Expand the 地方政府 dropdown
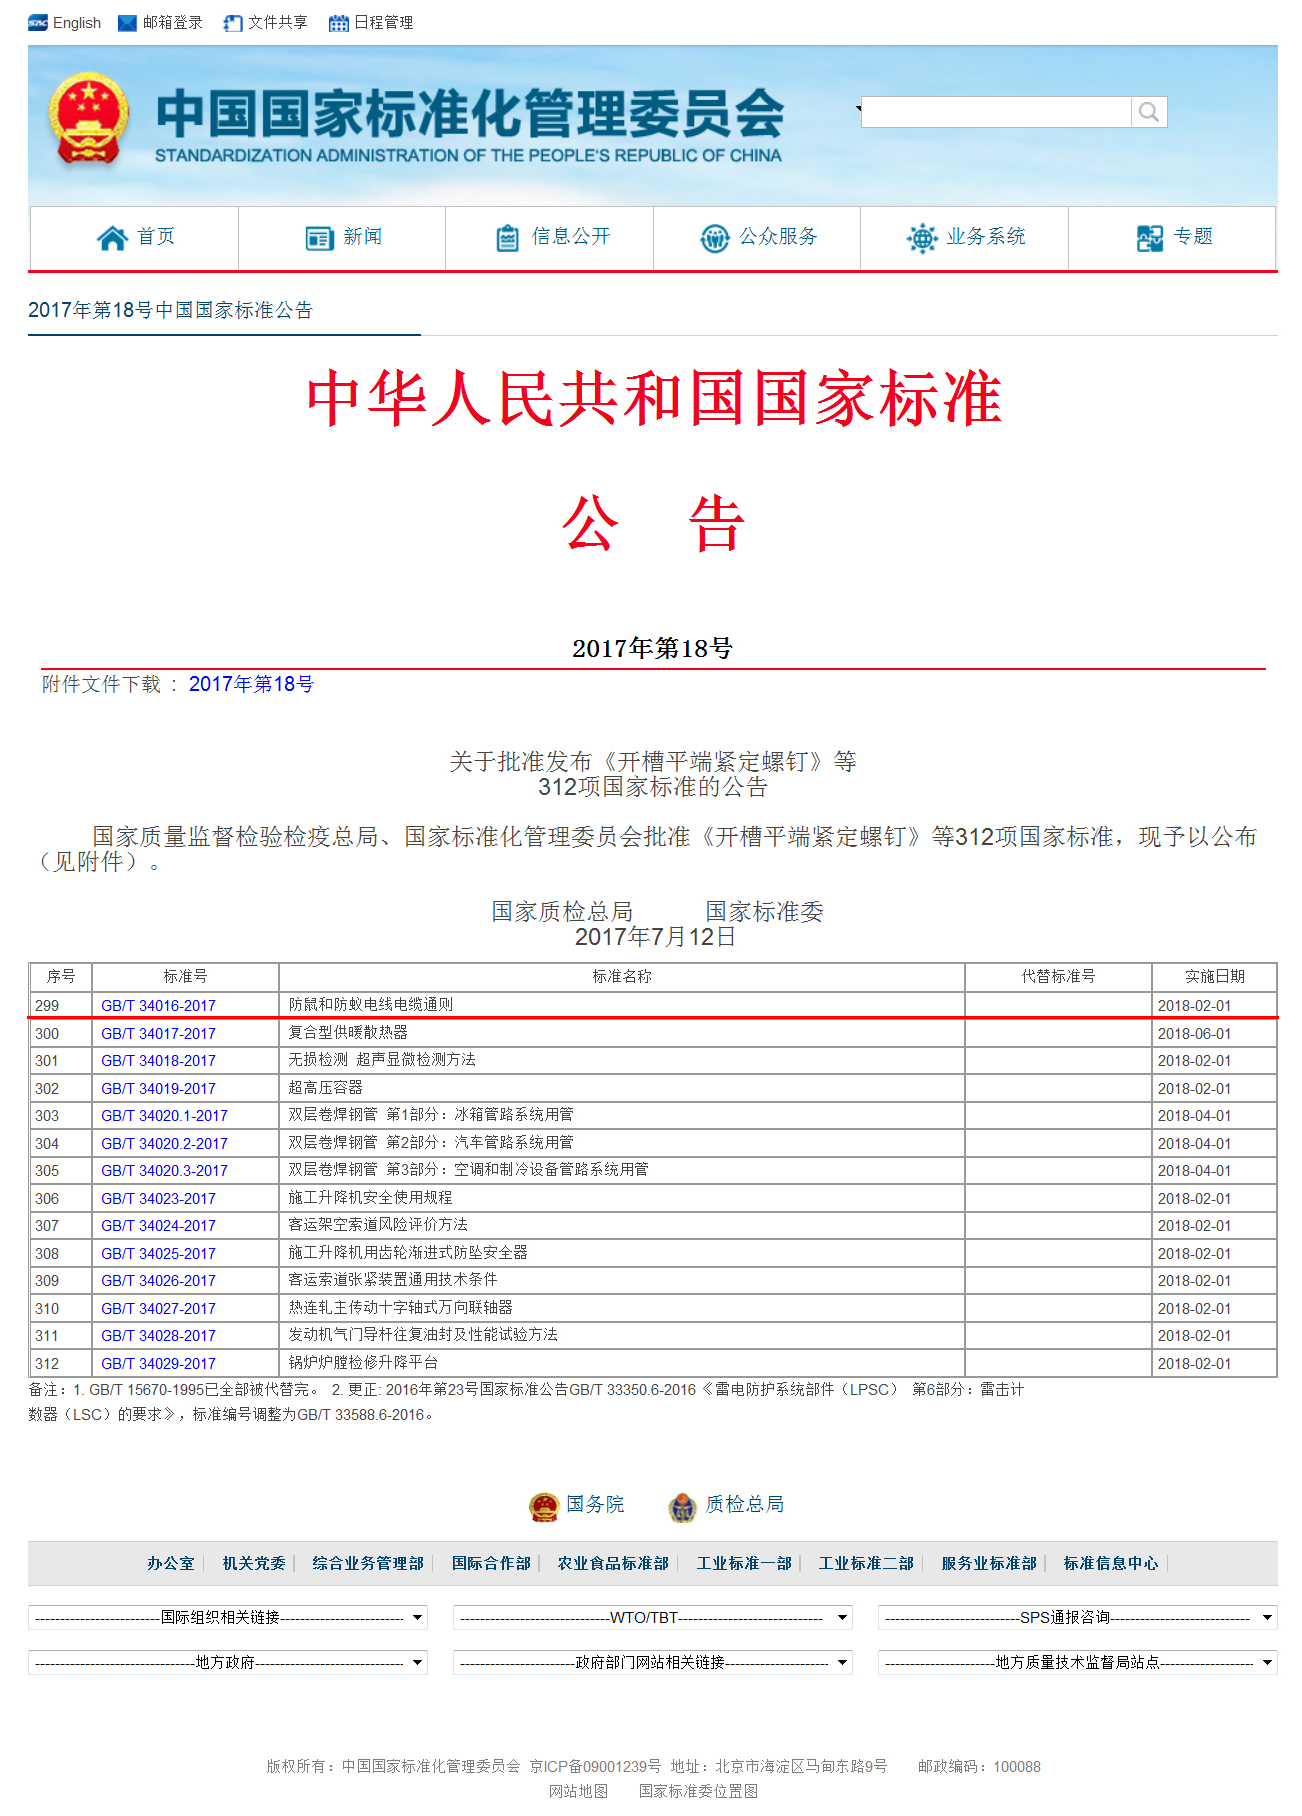 click(x=228, y=1662)
